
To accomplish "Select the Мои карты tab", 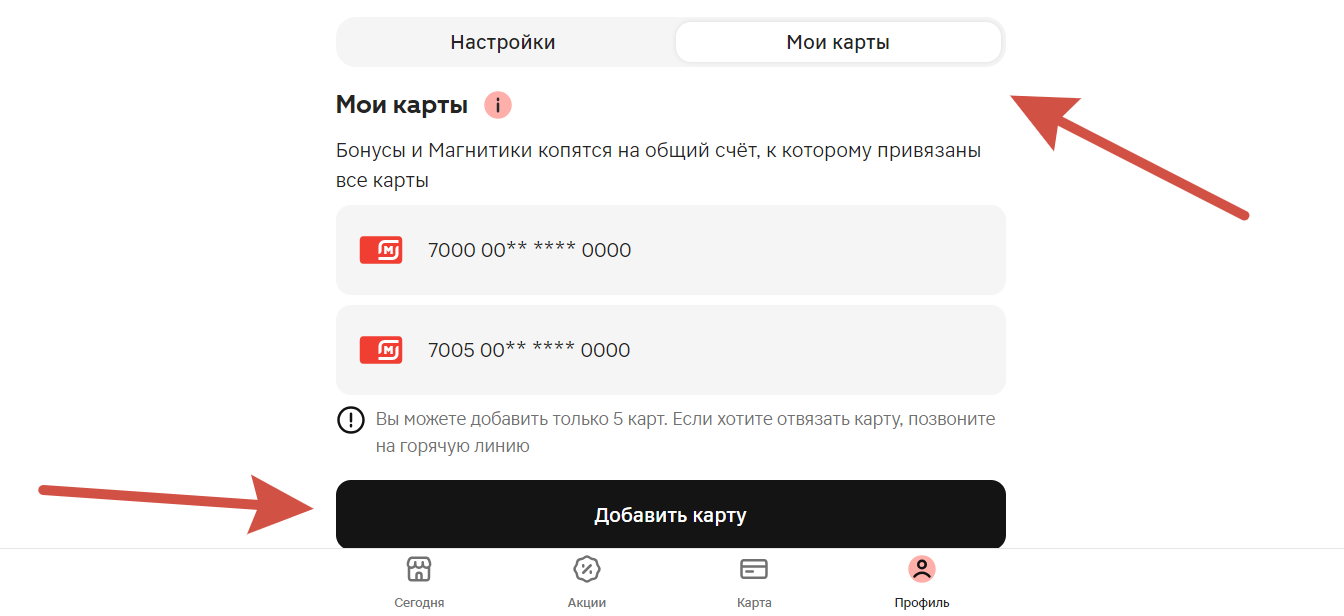I will (x=838, y=42).
